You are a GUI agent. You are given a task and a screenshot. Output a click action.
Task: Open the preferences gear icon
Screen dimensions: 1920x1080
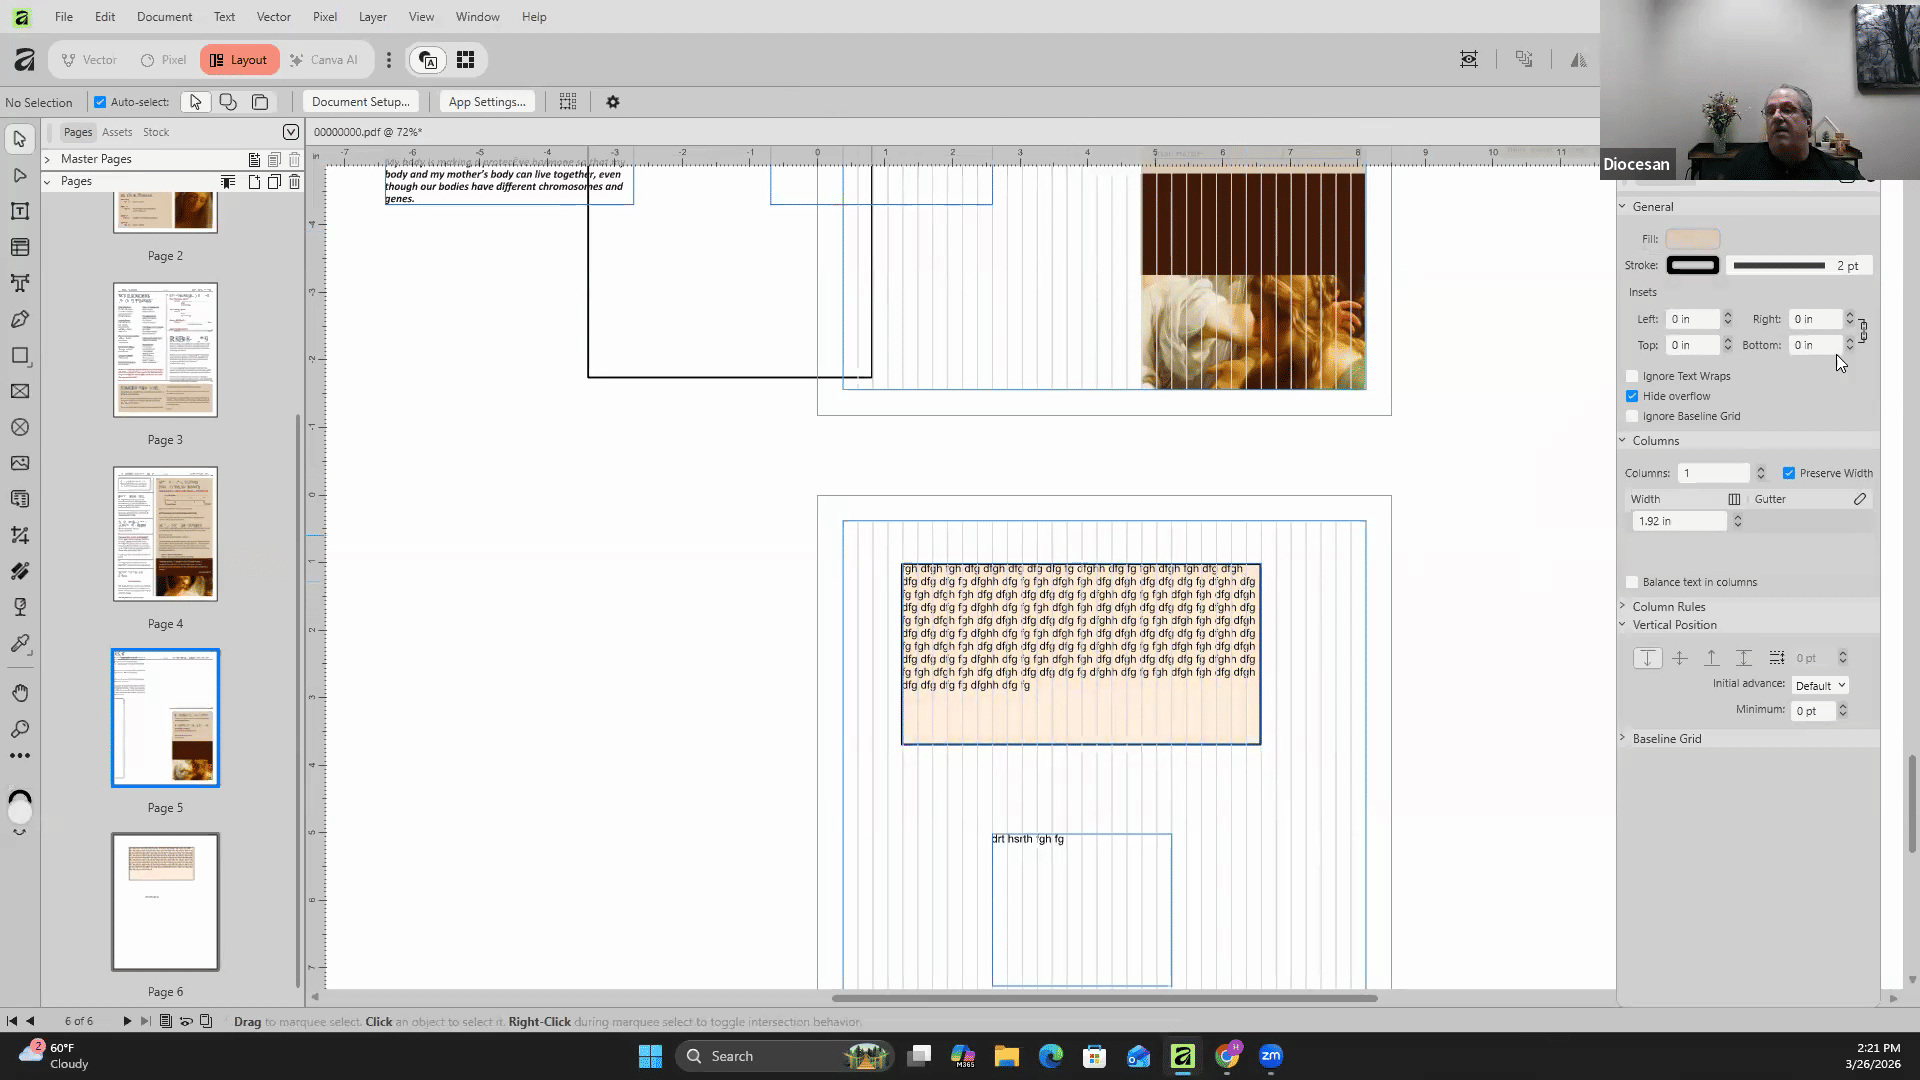[613, 102]
